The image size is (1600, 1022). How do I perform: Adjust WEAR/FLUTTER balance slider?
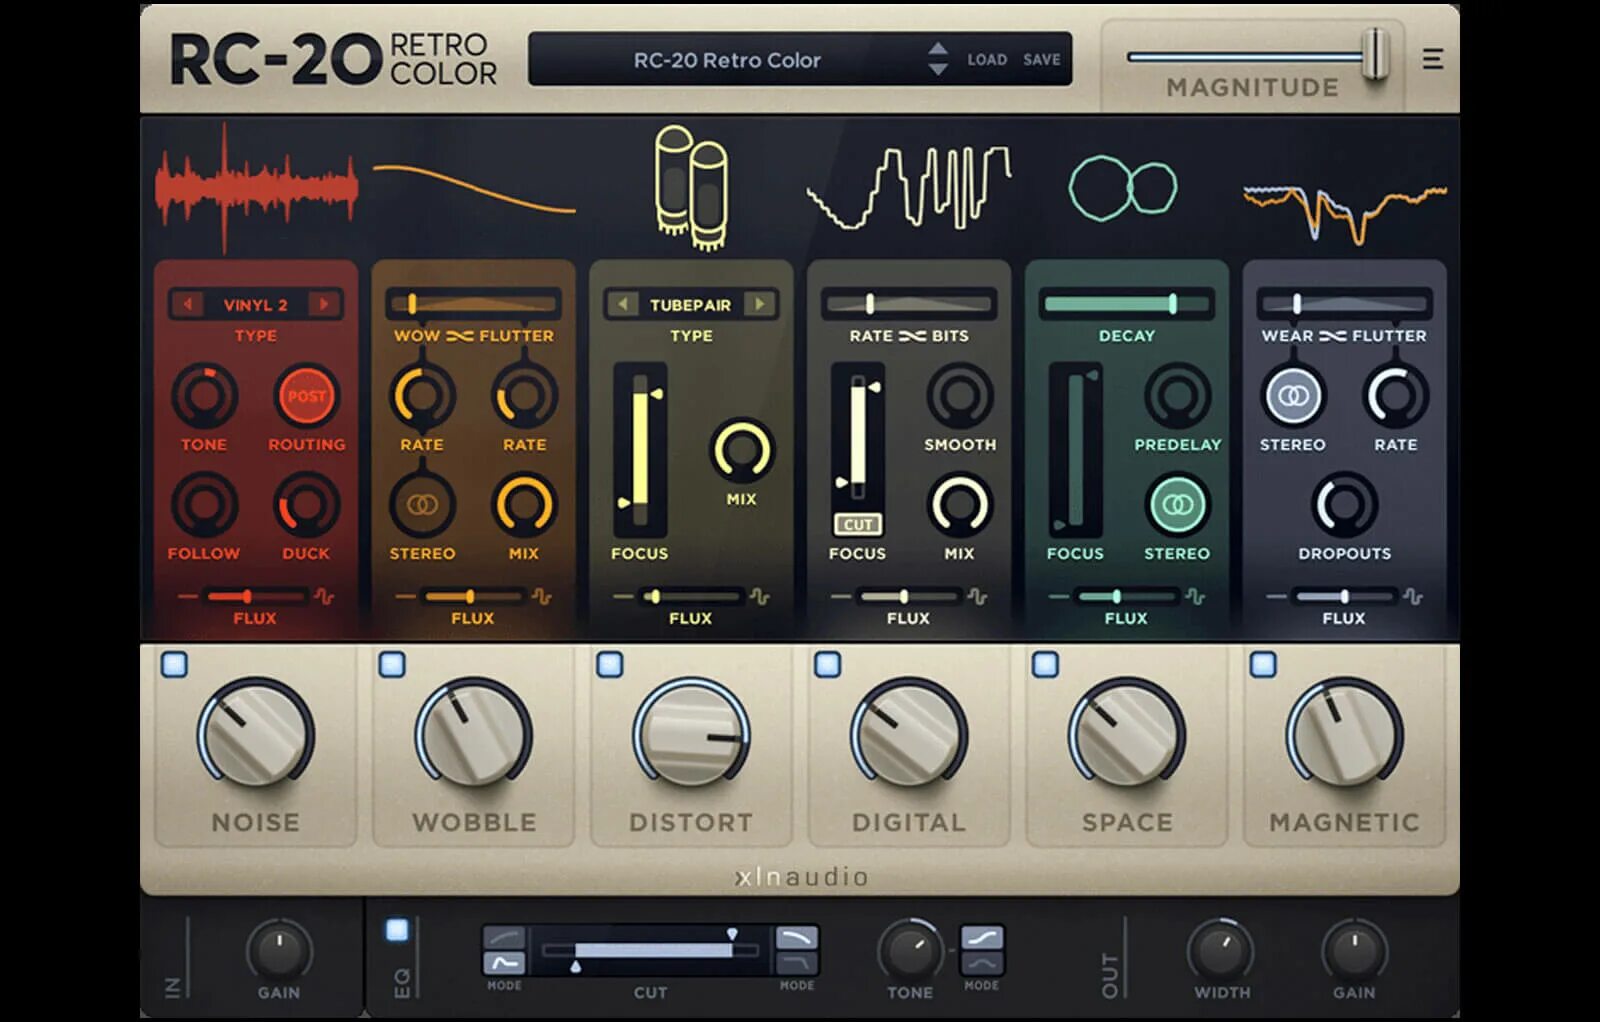coord(1344,304)
